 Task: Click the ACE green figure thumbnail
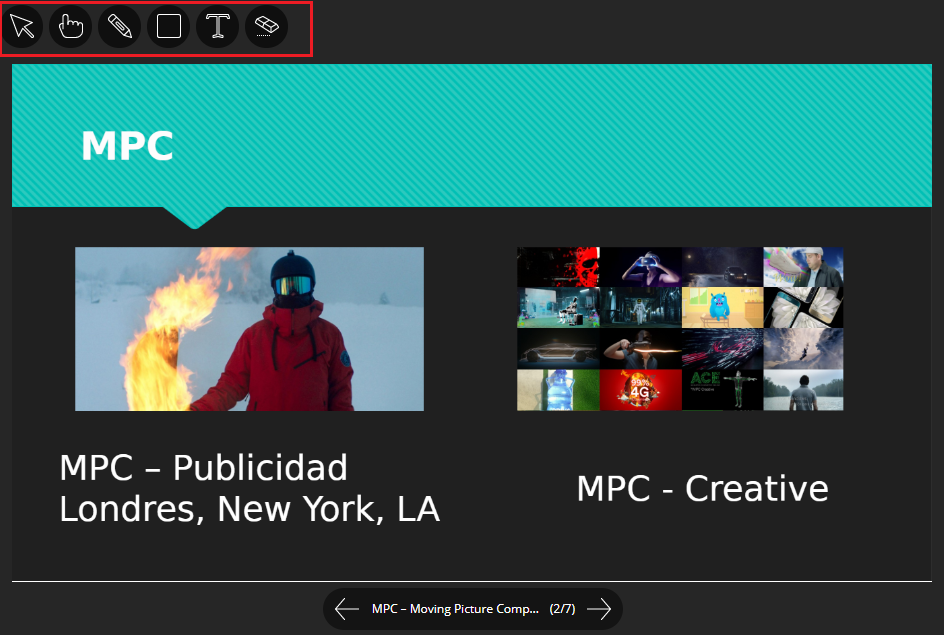[x=722, y=390]
